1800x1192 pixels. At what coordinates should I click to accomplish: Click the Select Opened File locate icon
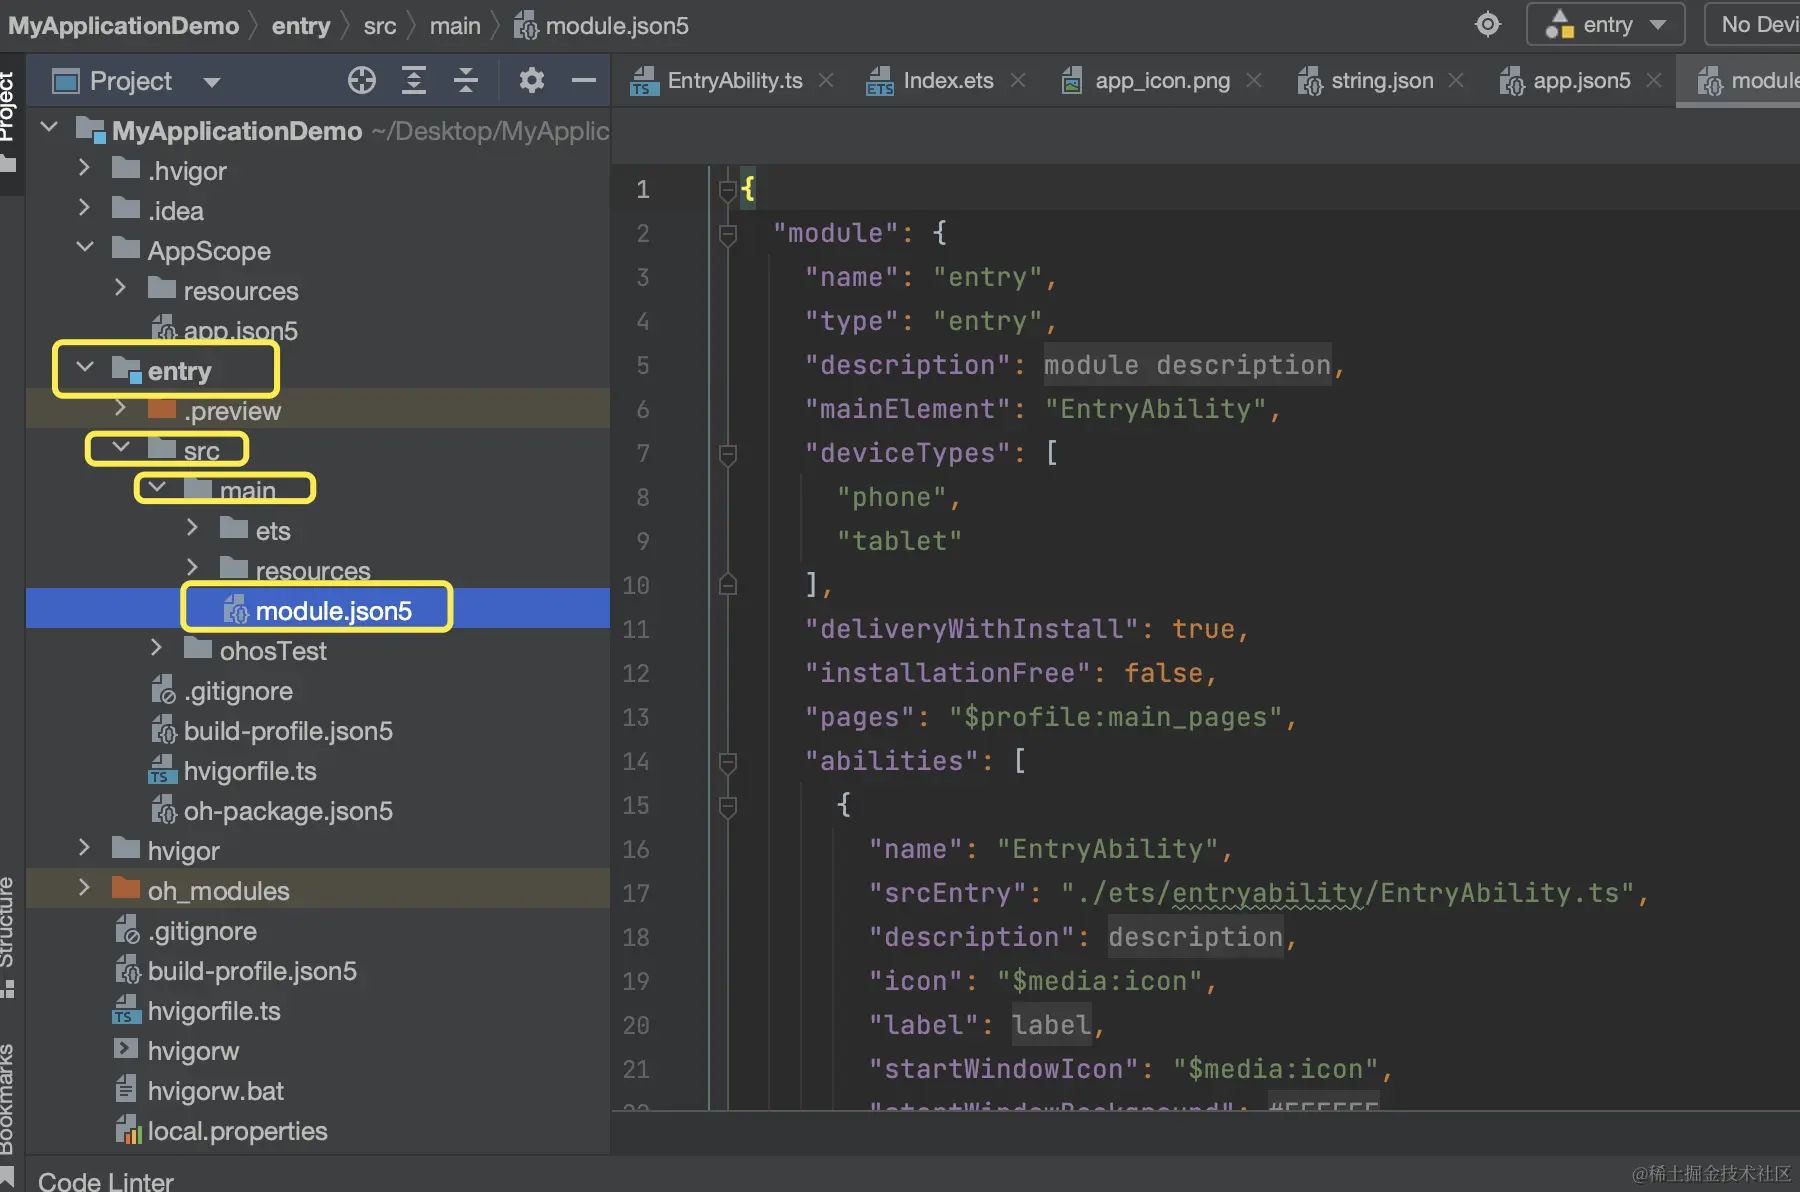362,80
